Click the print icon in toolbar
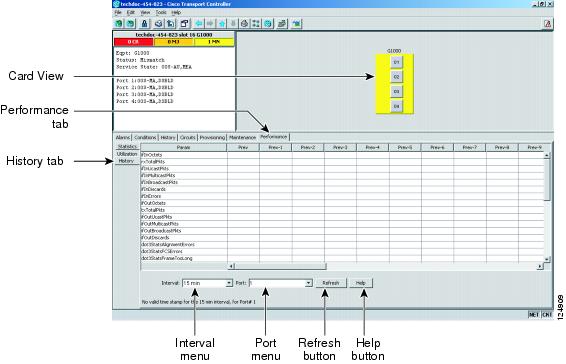Viewport: 566px width, 364px height. (x=158, y=24)
